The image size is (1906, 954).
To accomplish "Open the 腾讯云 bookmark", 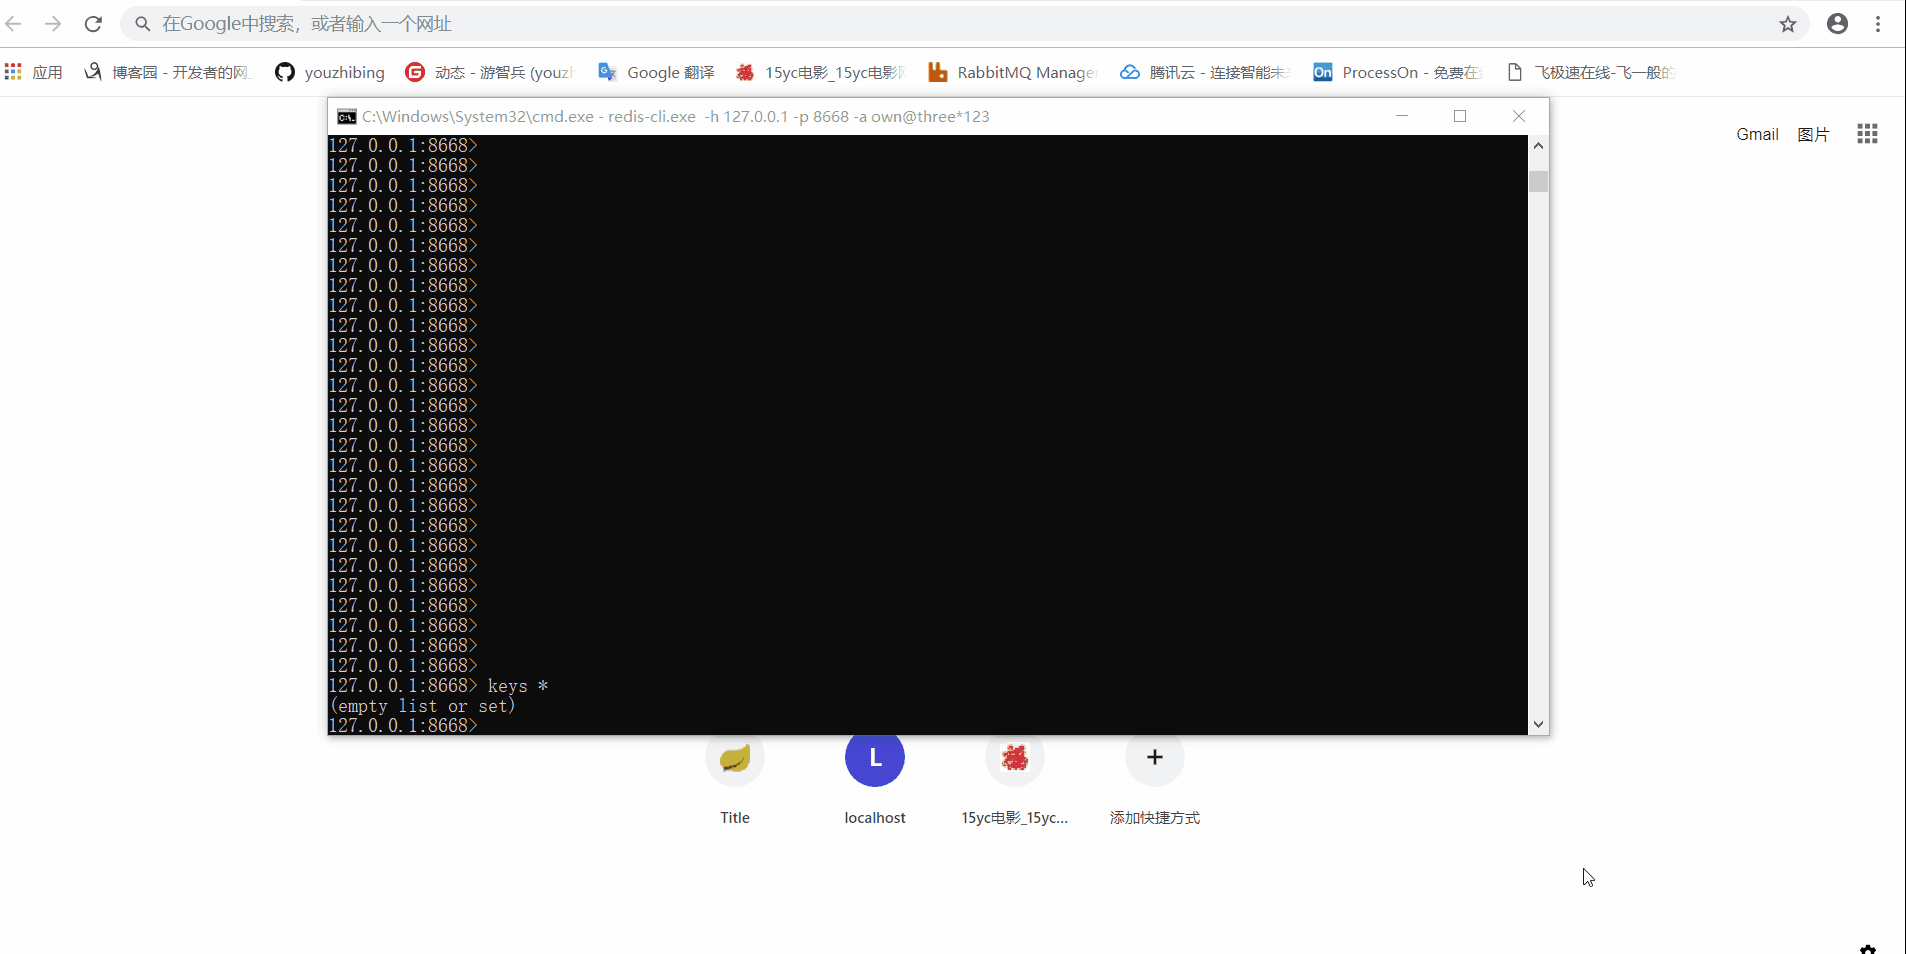I will pyautogui.click(x=1204, y=72).
